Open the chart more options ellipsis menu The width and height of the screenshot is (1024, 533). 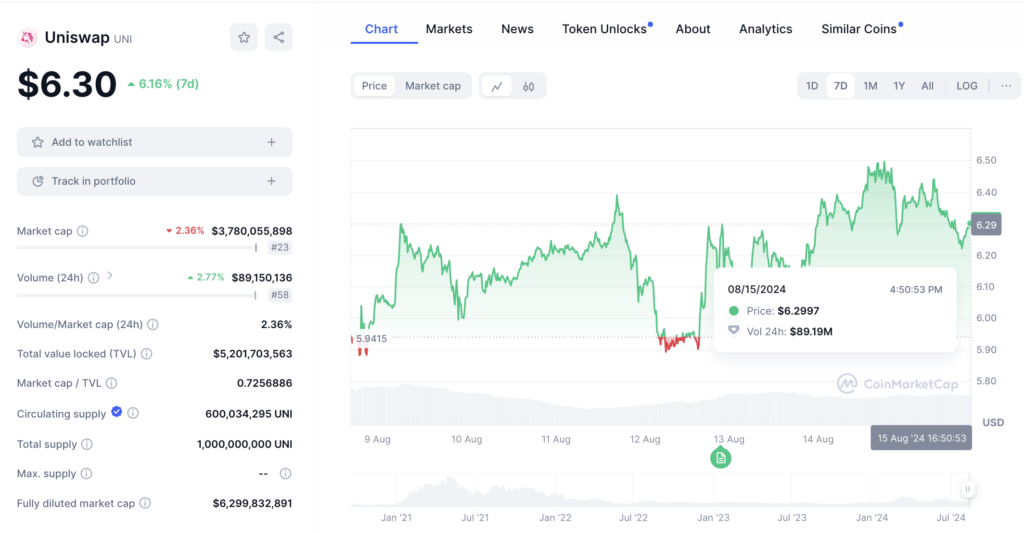1005,86
